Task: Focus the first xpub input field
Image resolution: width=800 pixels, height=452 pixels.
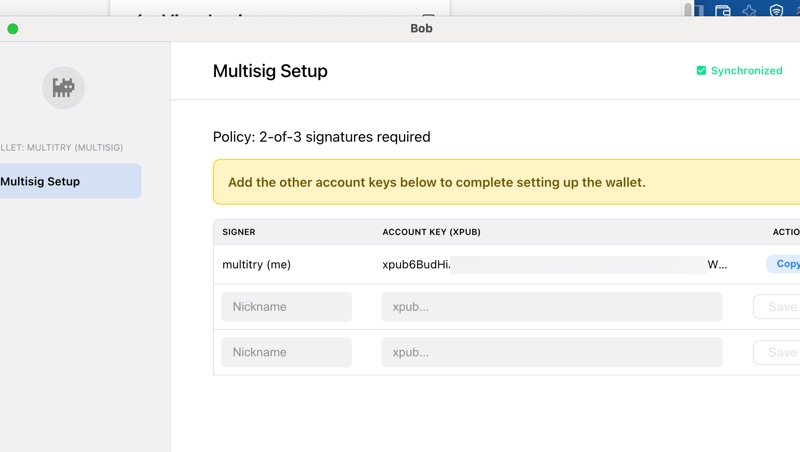Action: (x=551, y=307)
